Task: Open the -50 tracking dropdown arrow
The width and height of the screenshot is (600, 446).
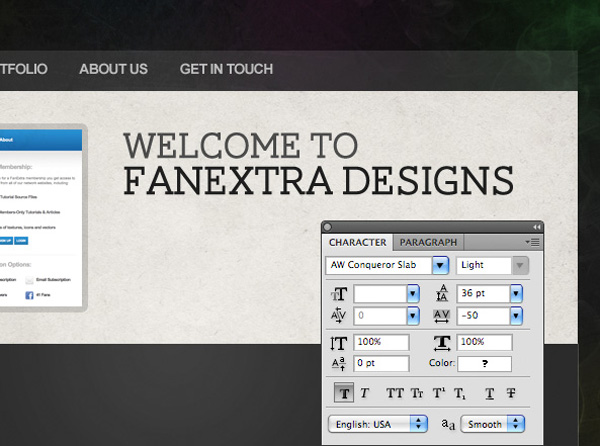Action: 516,316
